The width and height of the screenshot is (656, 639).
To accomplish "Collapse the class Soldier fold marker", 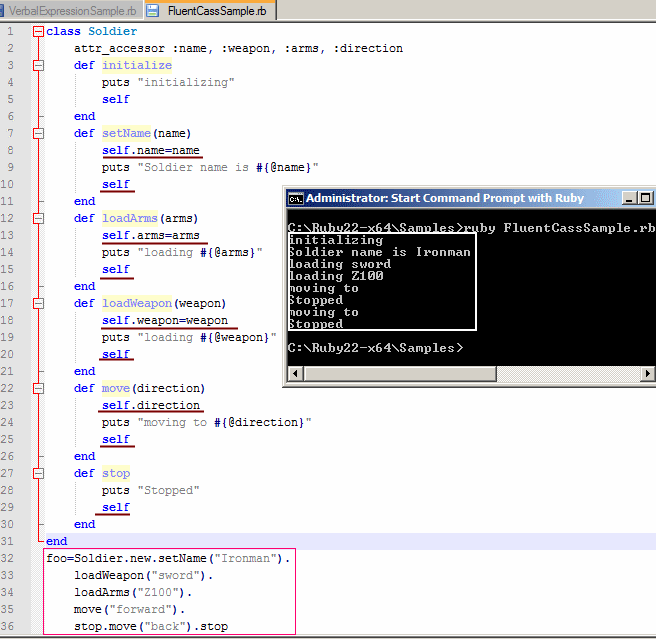I will (38, 31).
